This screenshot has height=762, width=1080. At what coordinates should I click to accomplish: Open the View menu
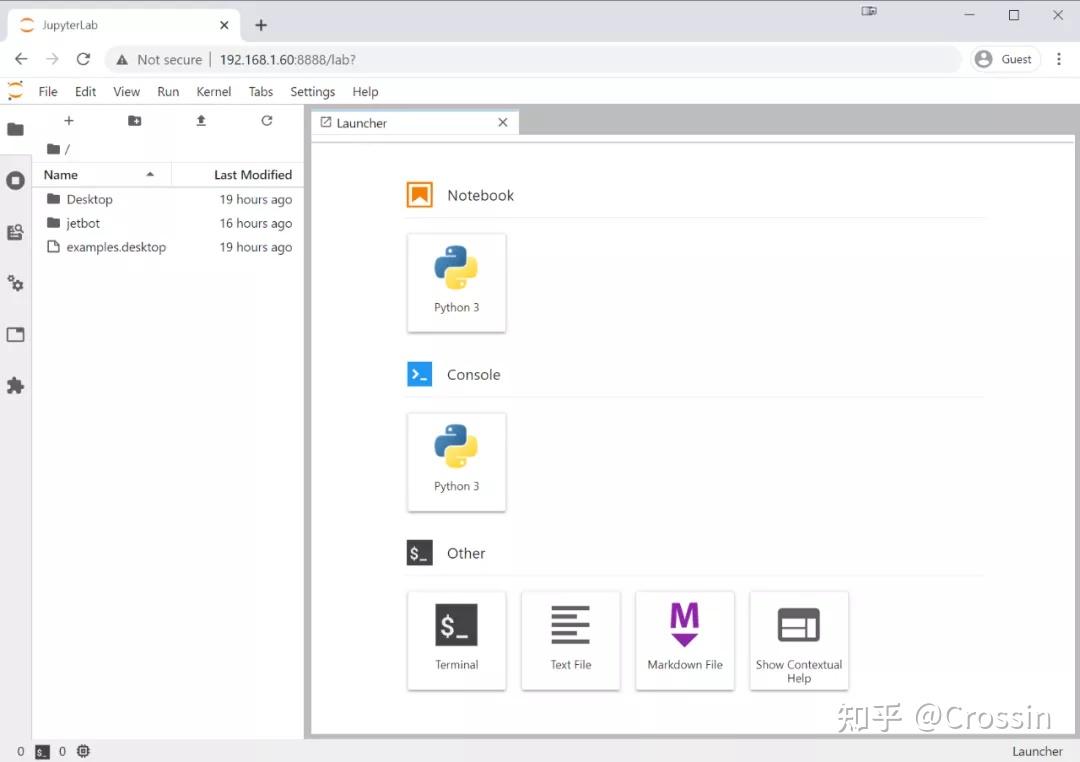127,92
